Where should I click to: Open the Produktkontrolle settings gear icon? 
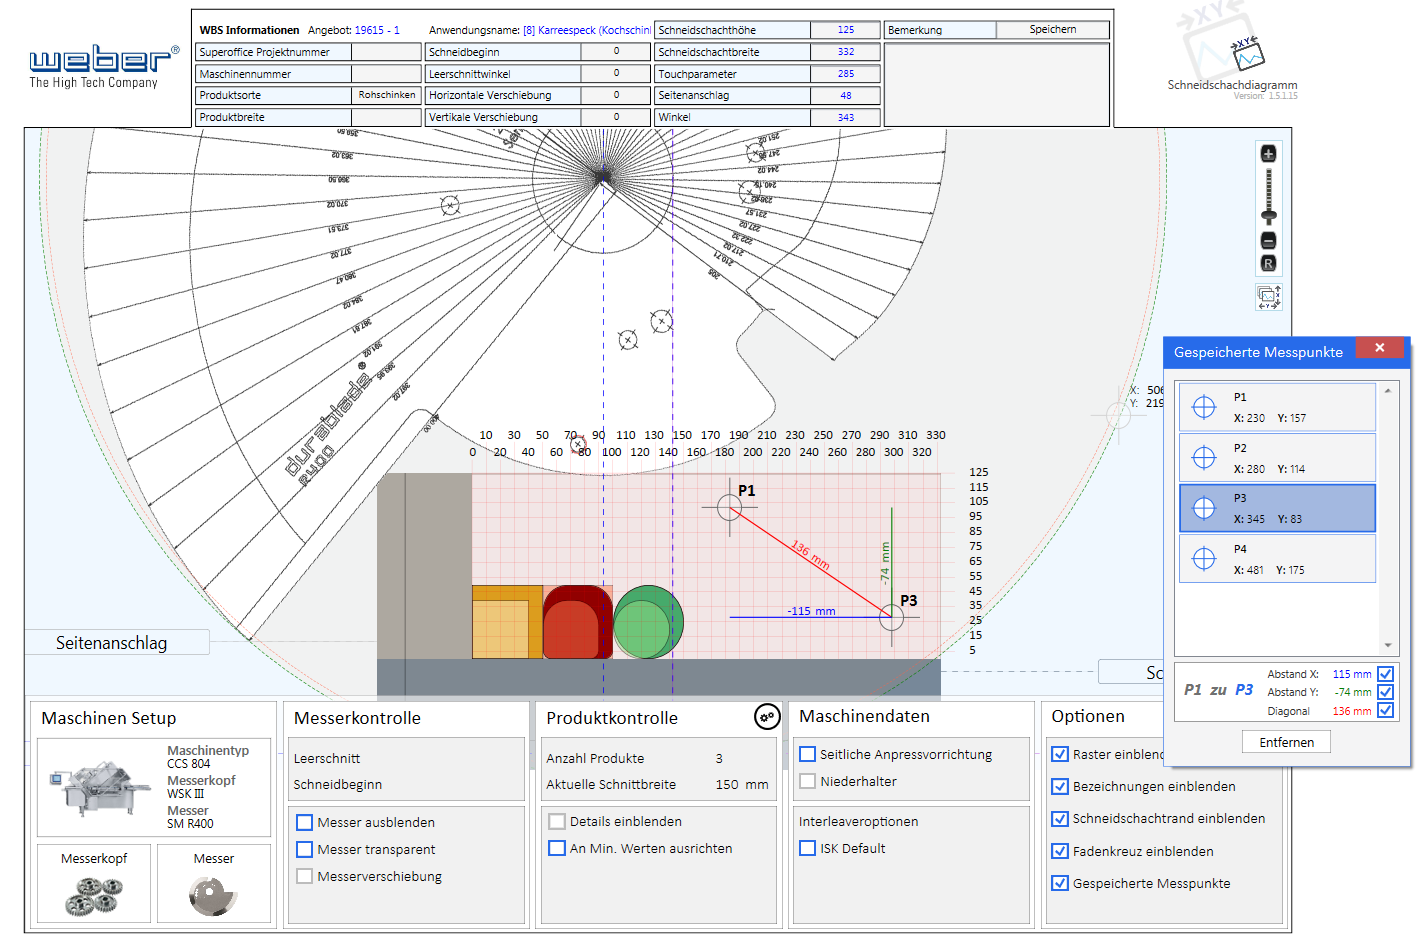point(766,717)
